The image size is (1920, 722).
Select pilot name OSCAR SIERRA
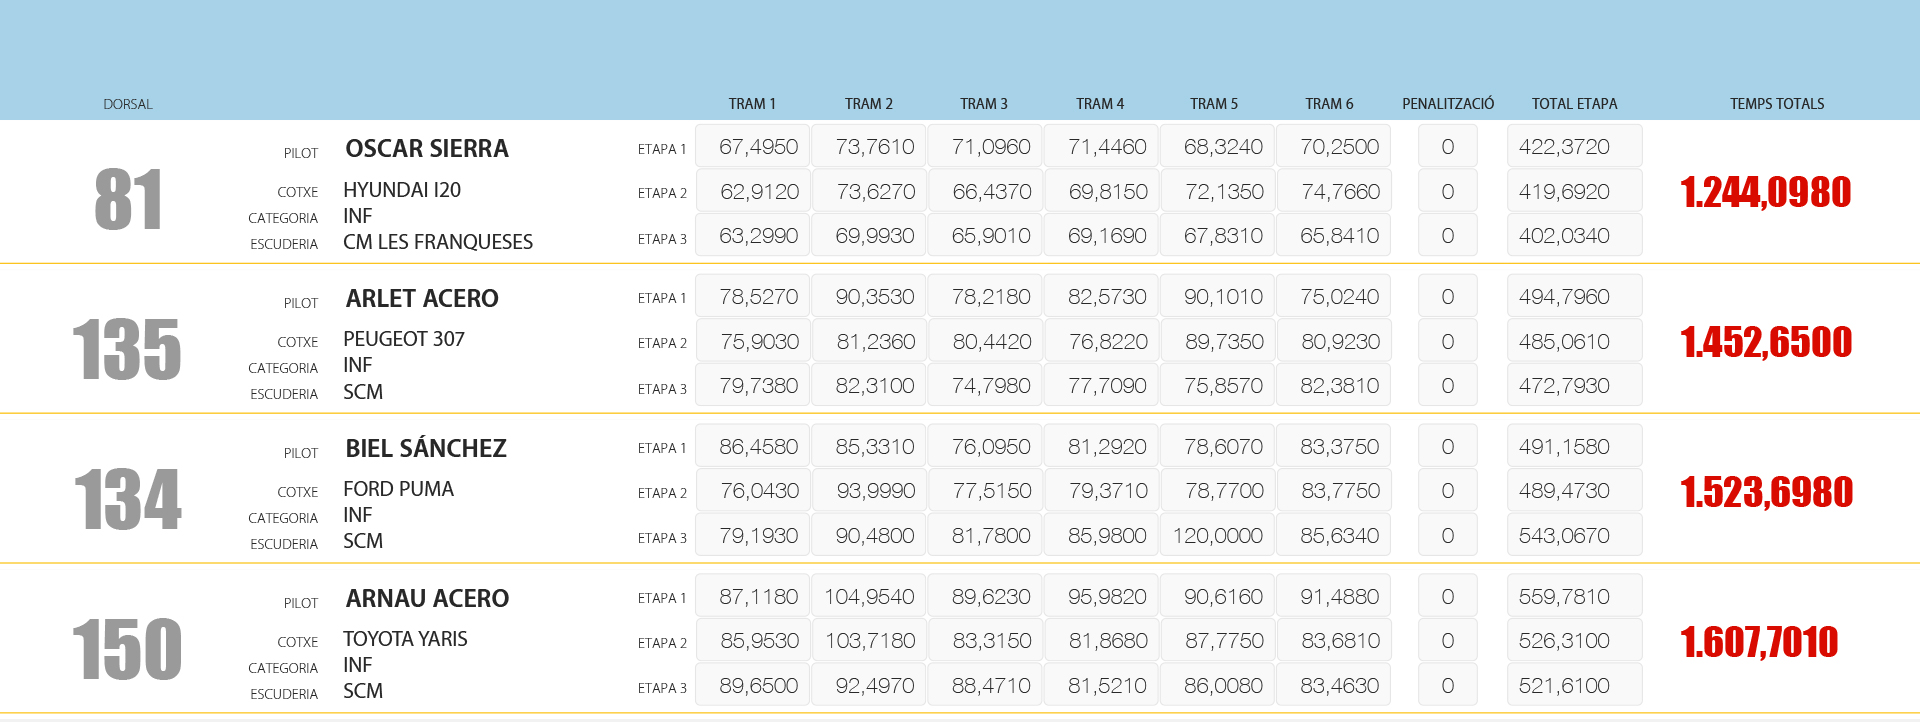(427, 149)
